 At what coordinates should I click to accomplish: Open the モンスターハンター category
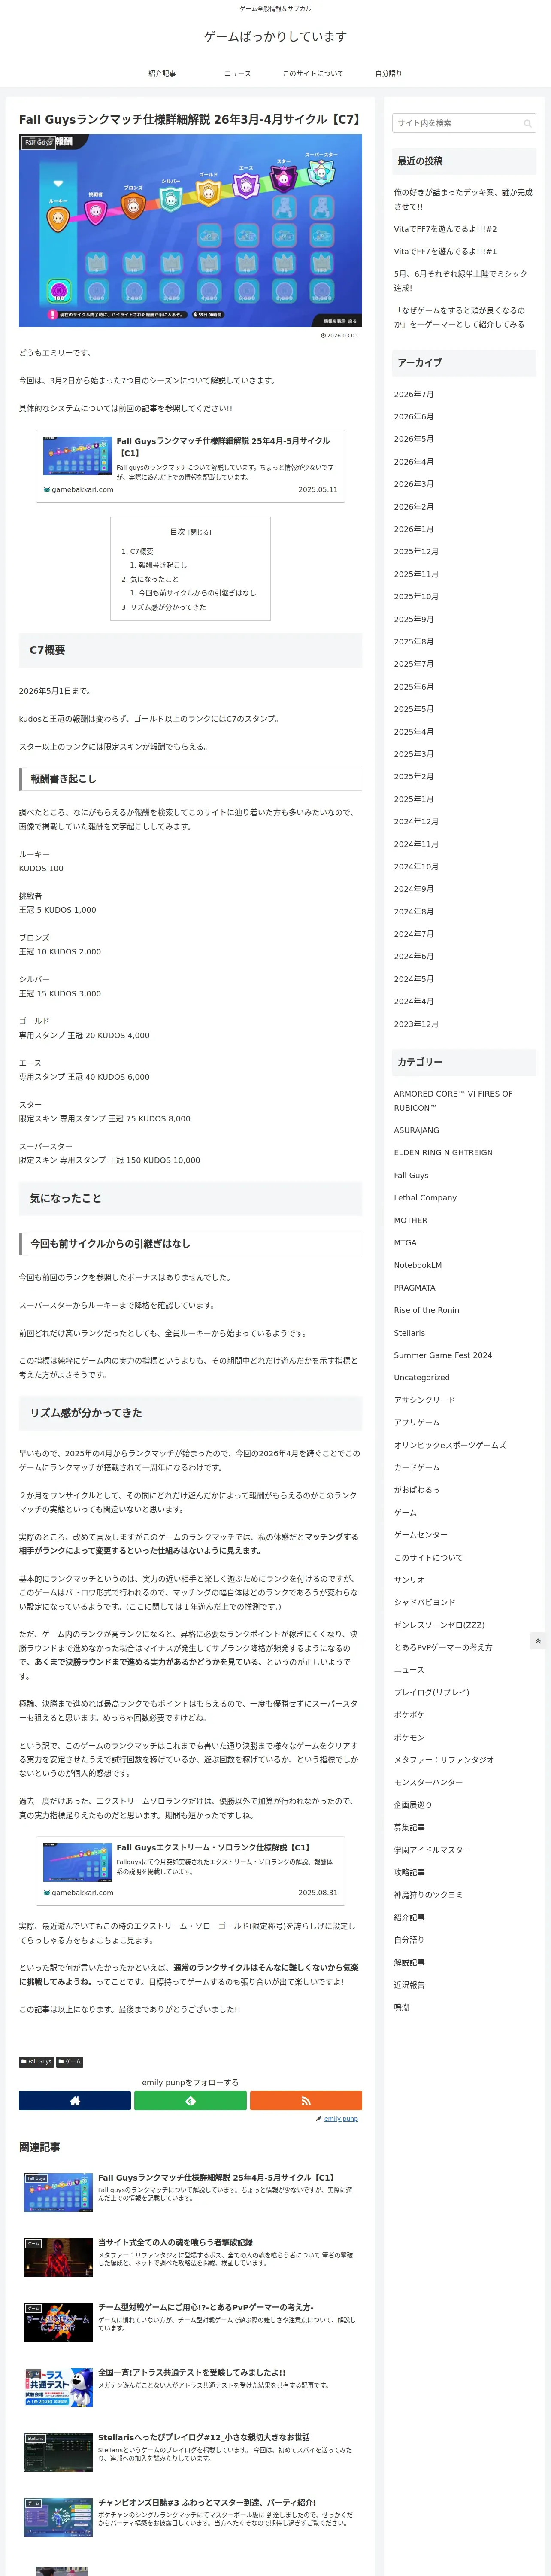(428, 1782)
